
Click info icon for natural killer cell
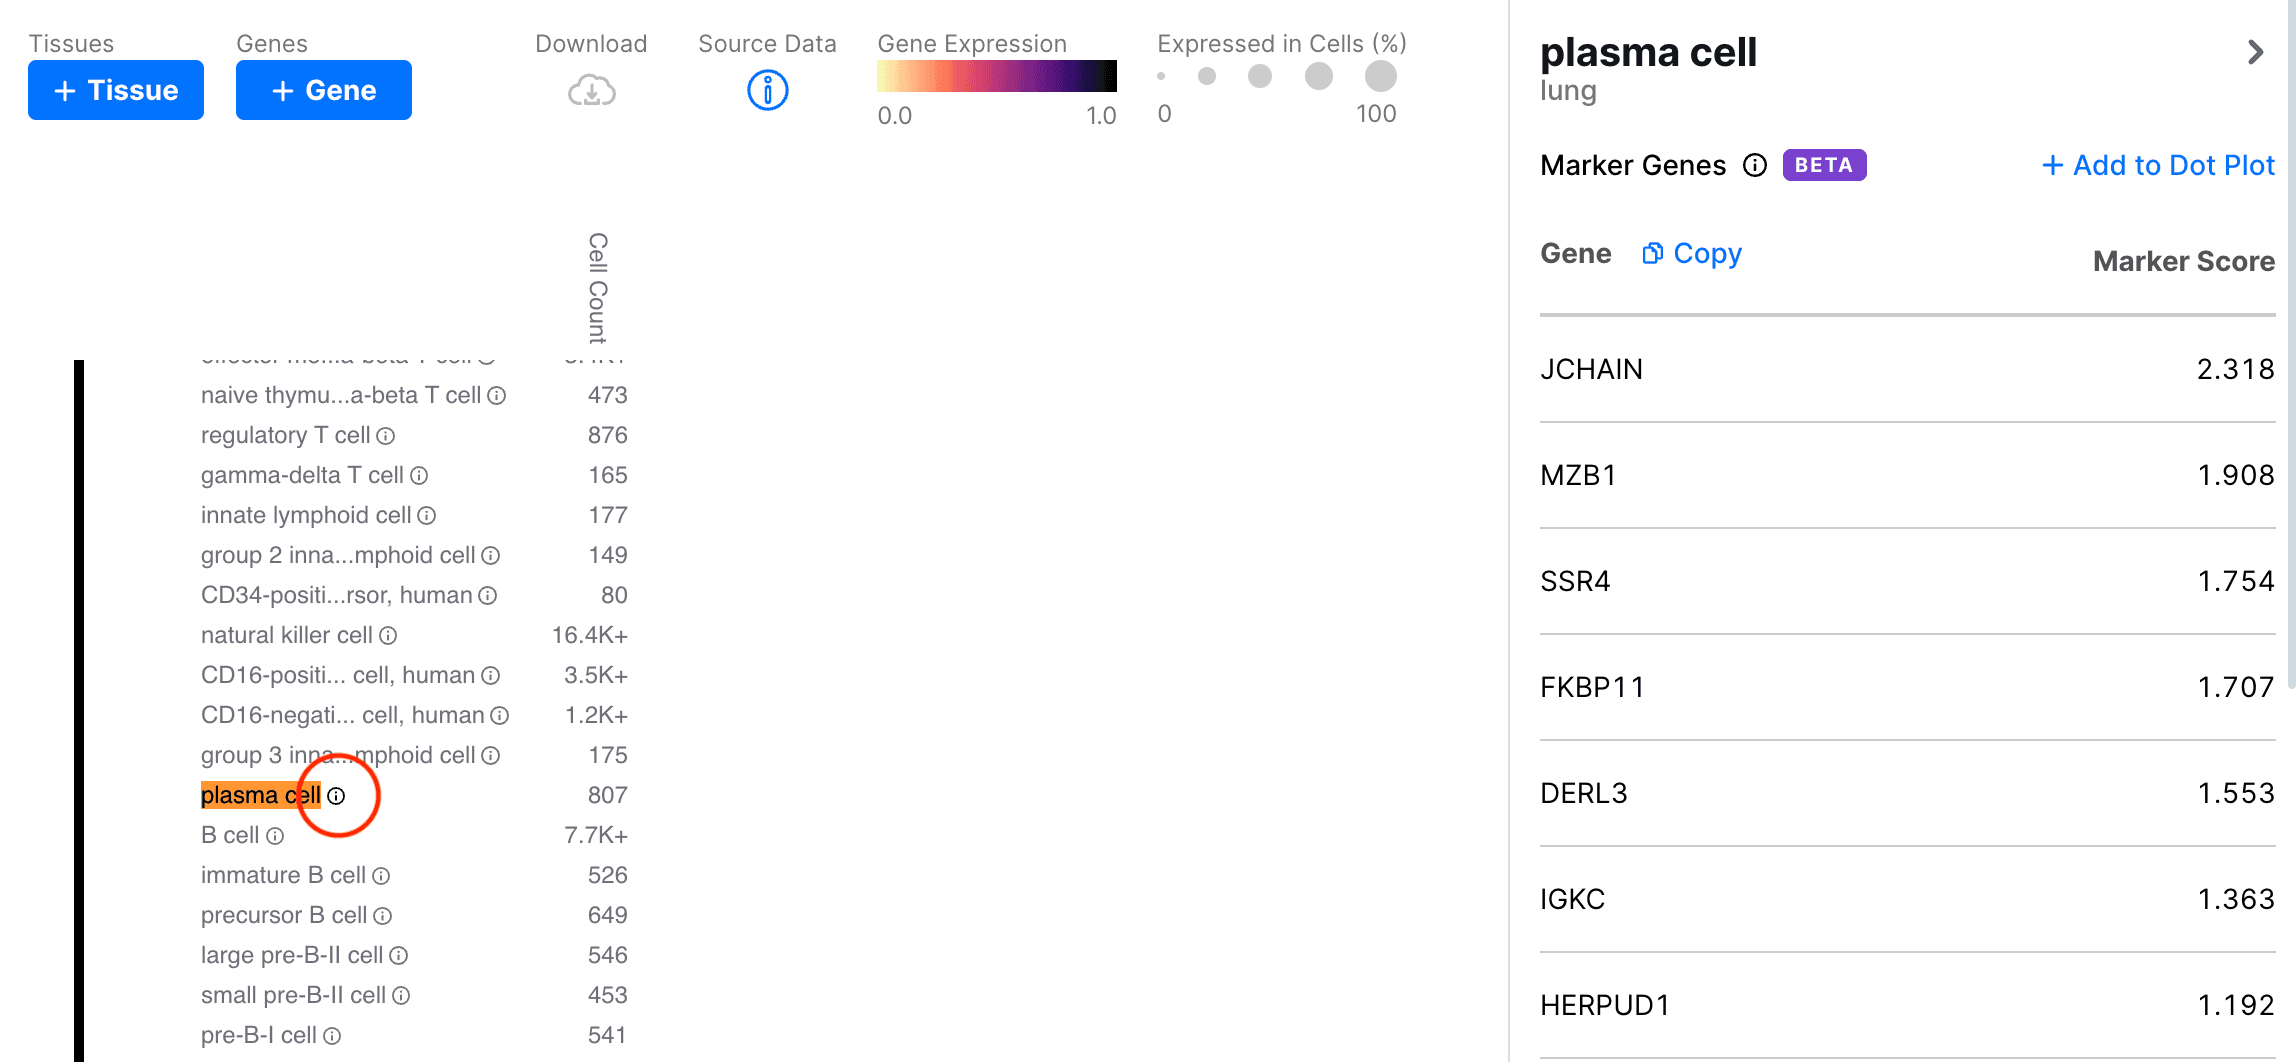pos(388,636)
